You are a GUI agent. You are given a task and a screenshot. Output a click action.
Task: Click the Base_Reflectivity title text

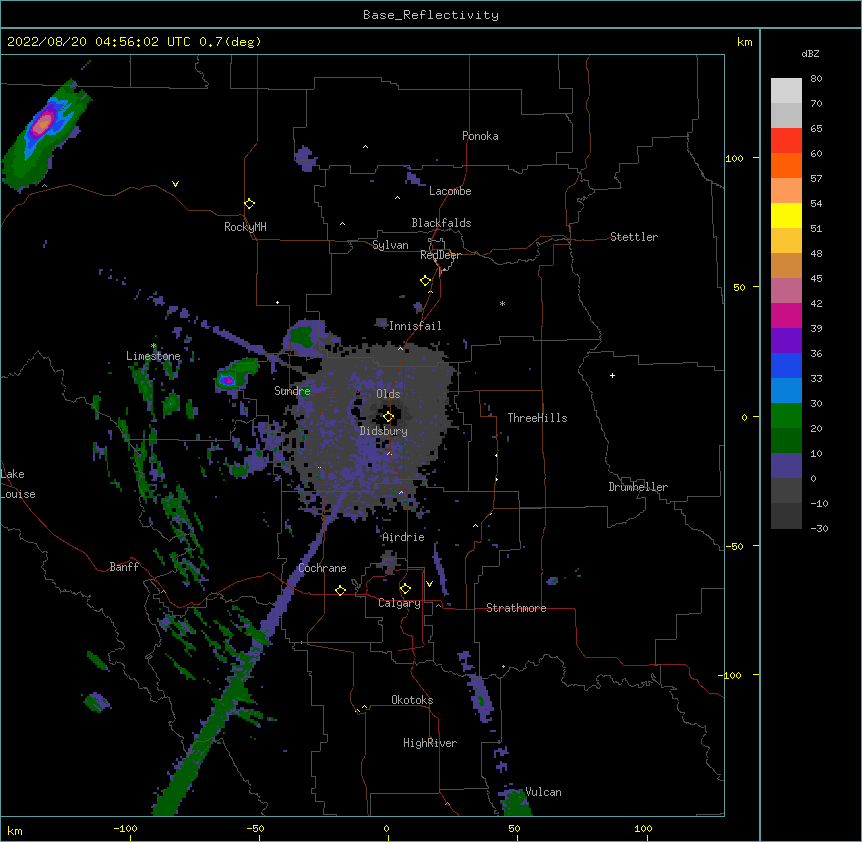[431, 15]
